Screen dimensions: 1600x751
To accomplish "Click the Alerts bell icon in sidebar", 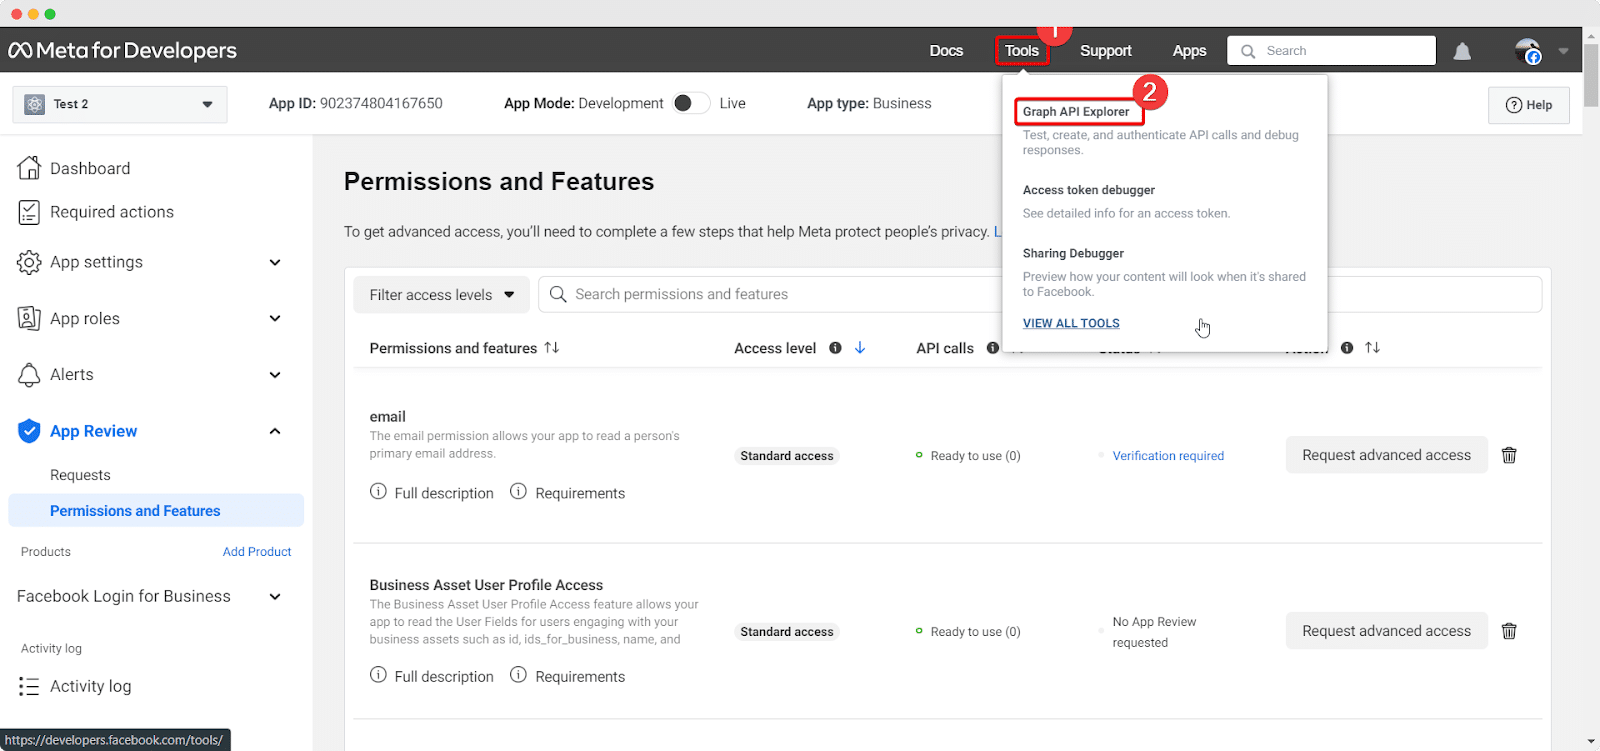I will tap(29, 374).
